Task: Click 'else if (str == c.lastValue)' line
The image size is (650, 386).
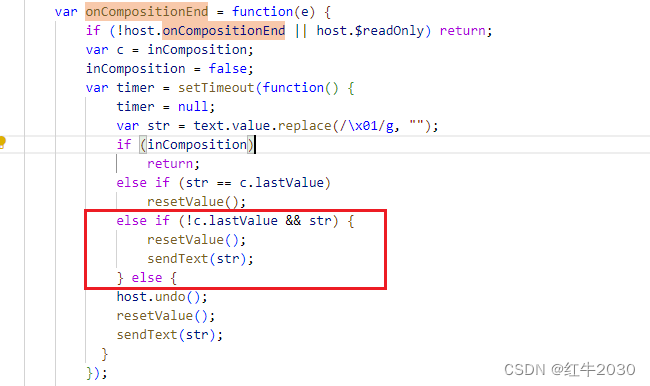Action: pos(223,183)
